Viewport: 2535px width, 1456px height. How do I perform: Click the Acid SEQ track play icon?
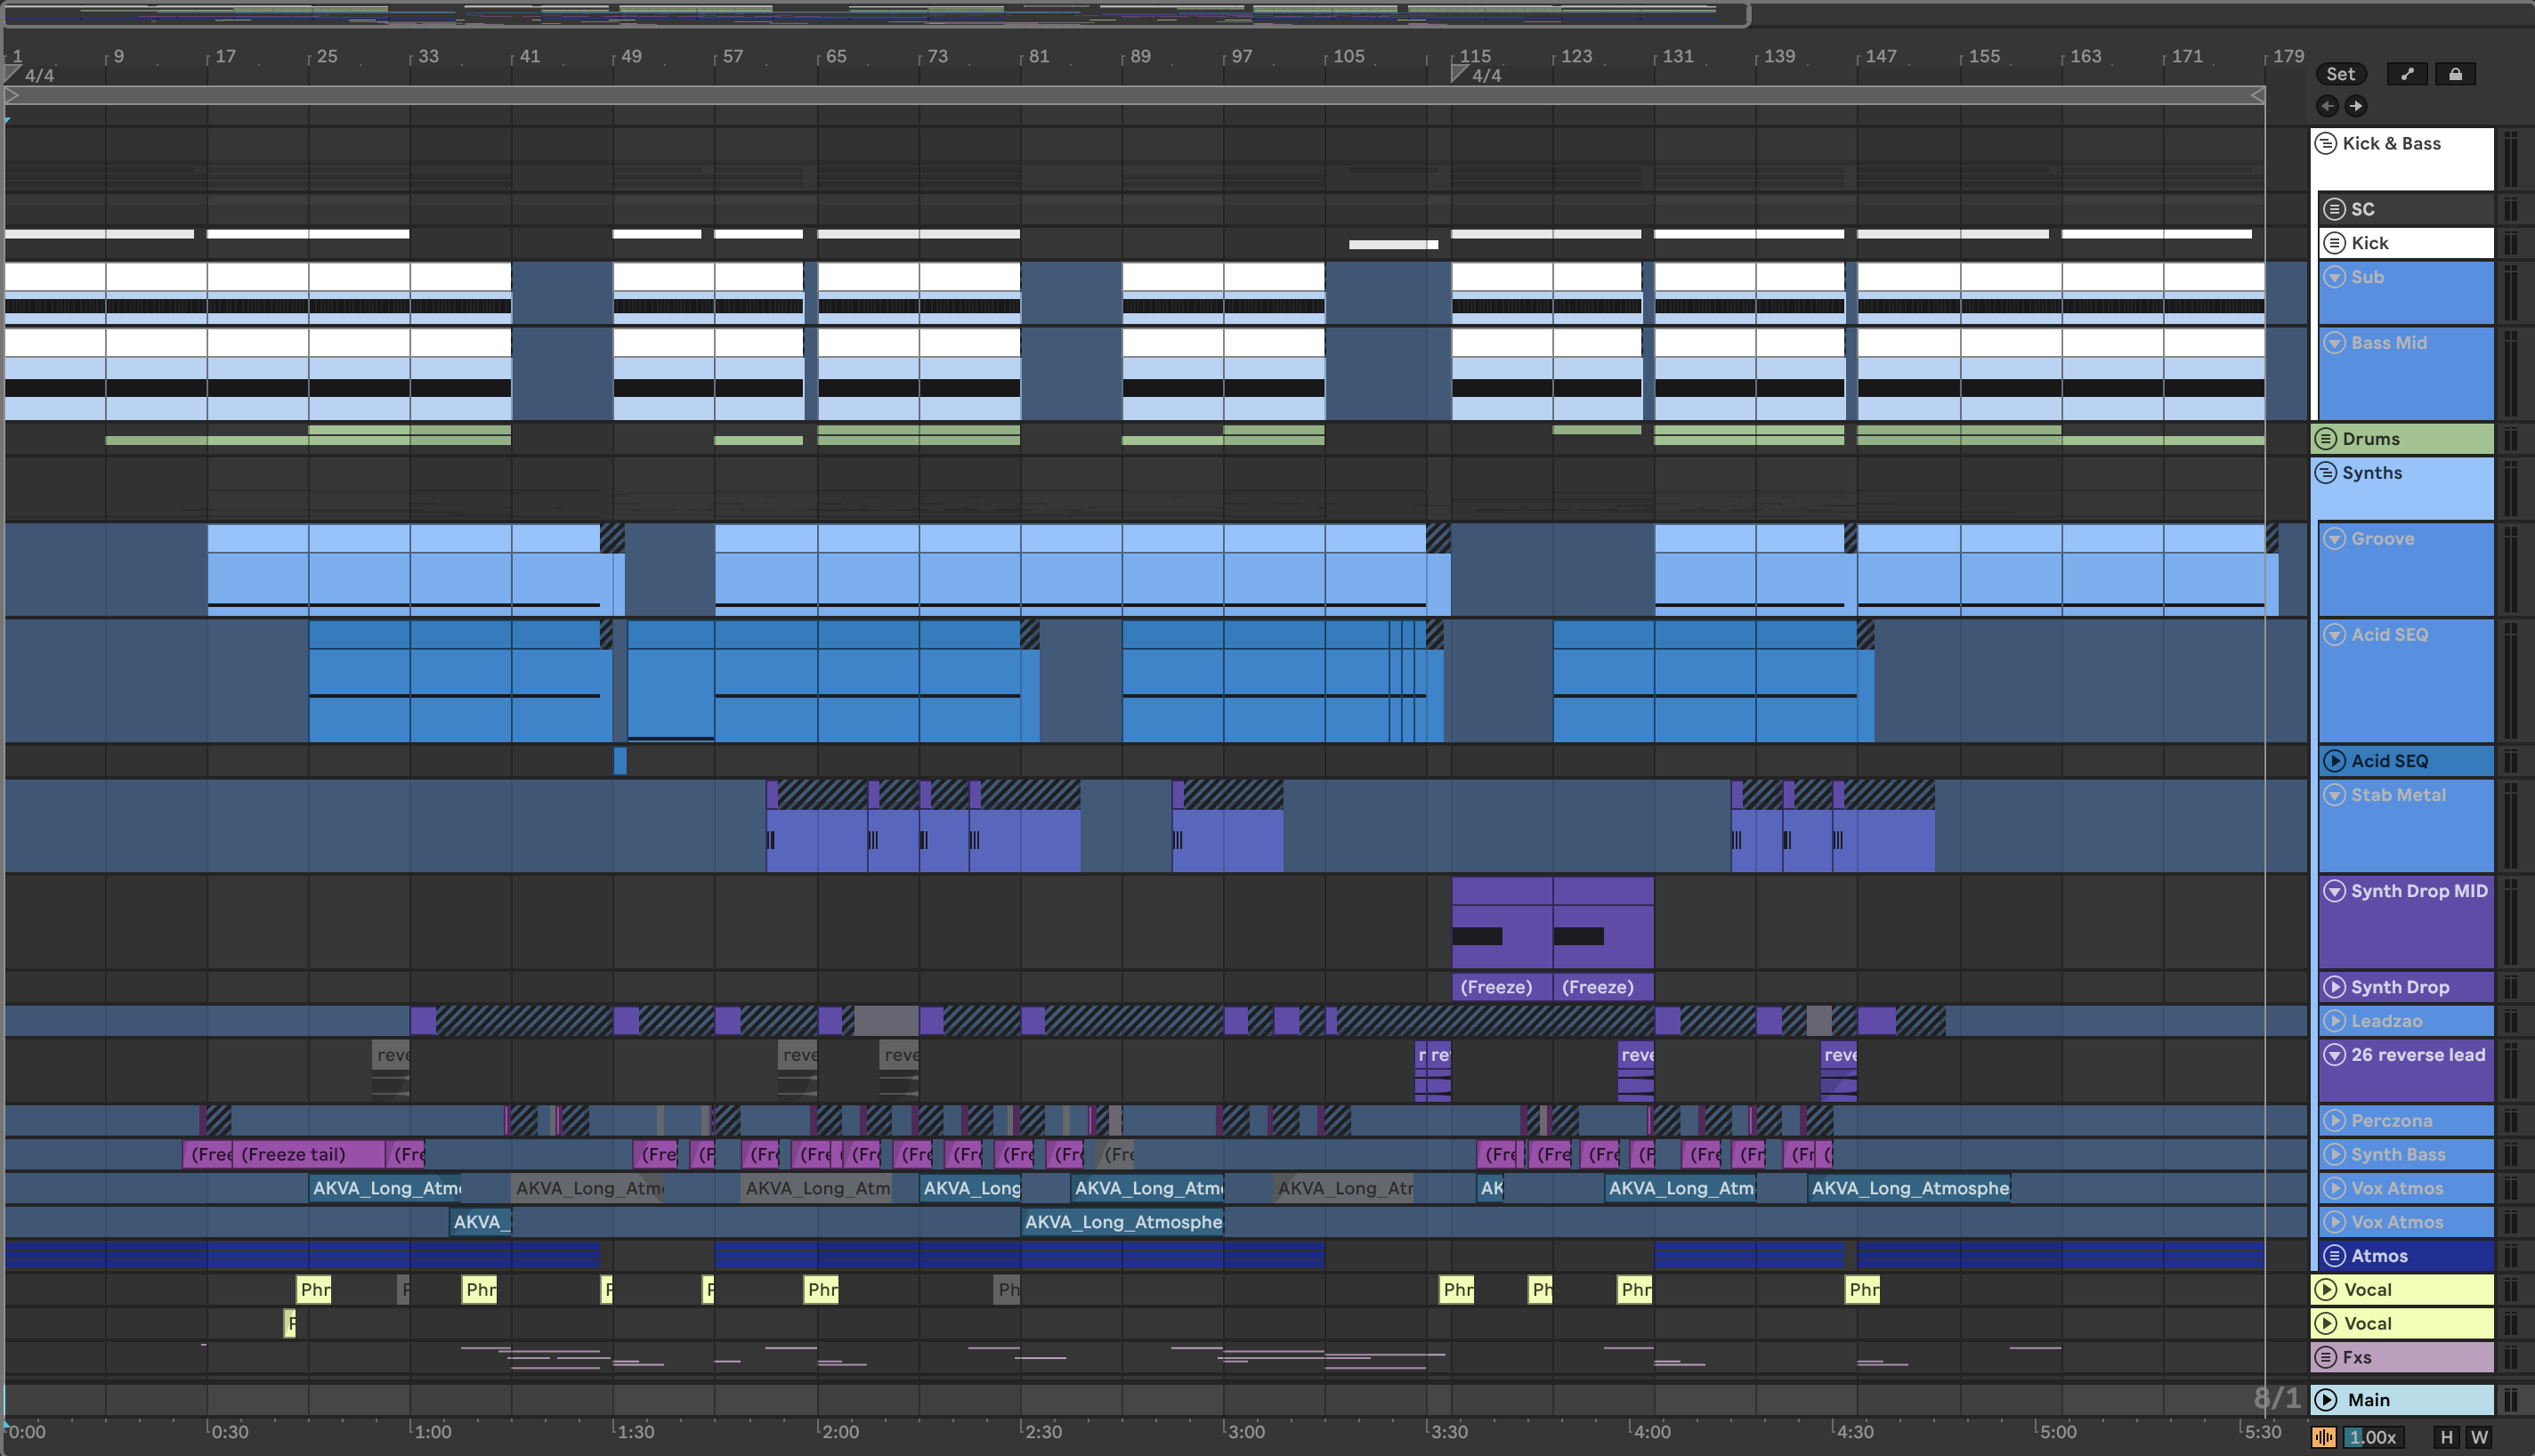2334,761
